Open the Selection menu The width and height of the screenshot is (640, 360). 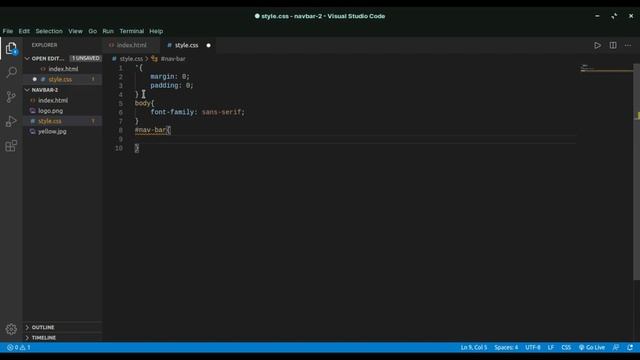click(49, 31)
